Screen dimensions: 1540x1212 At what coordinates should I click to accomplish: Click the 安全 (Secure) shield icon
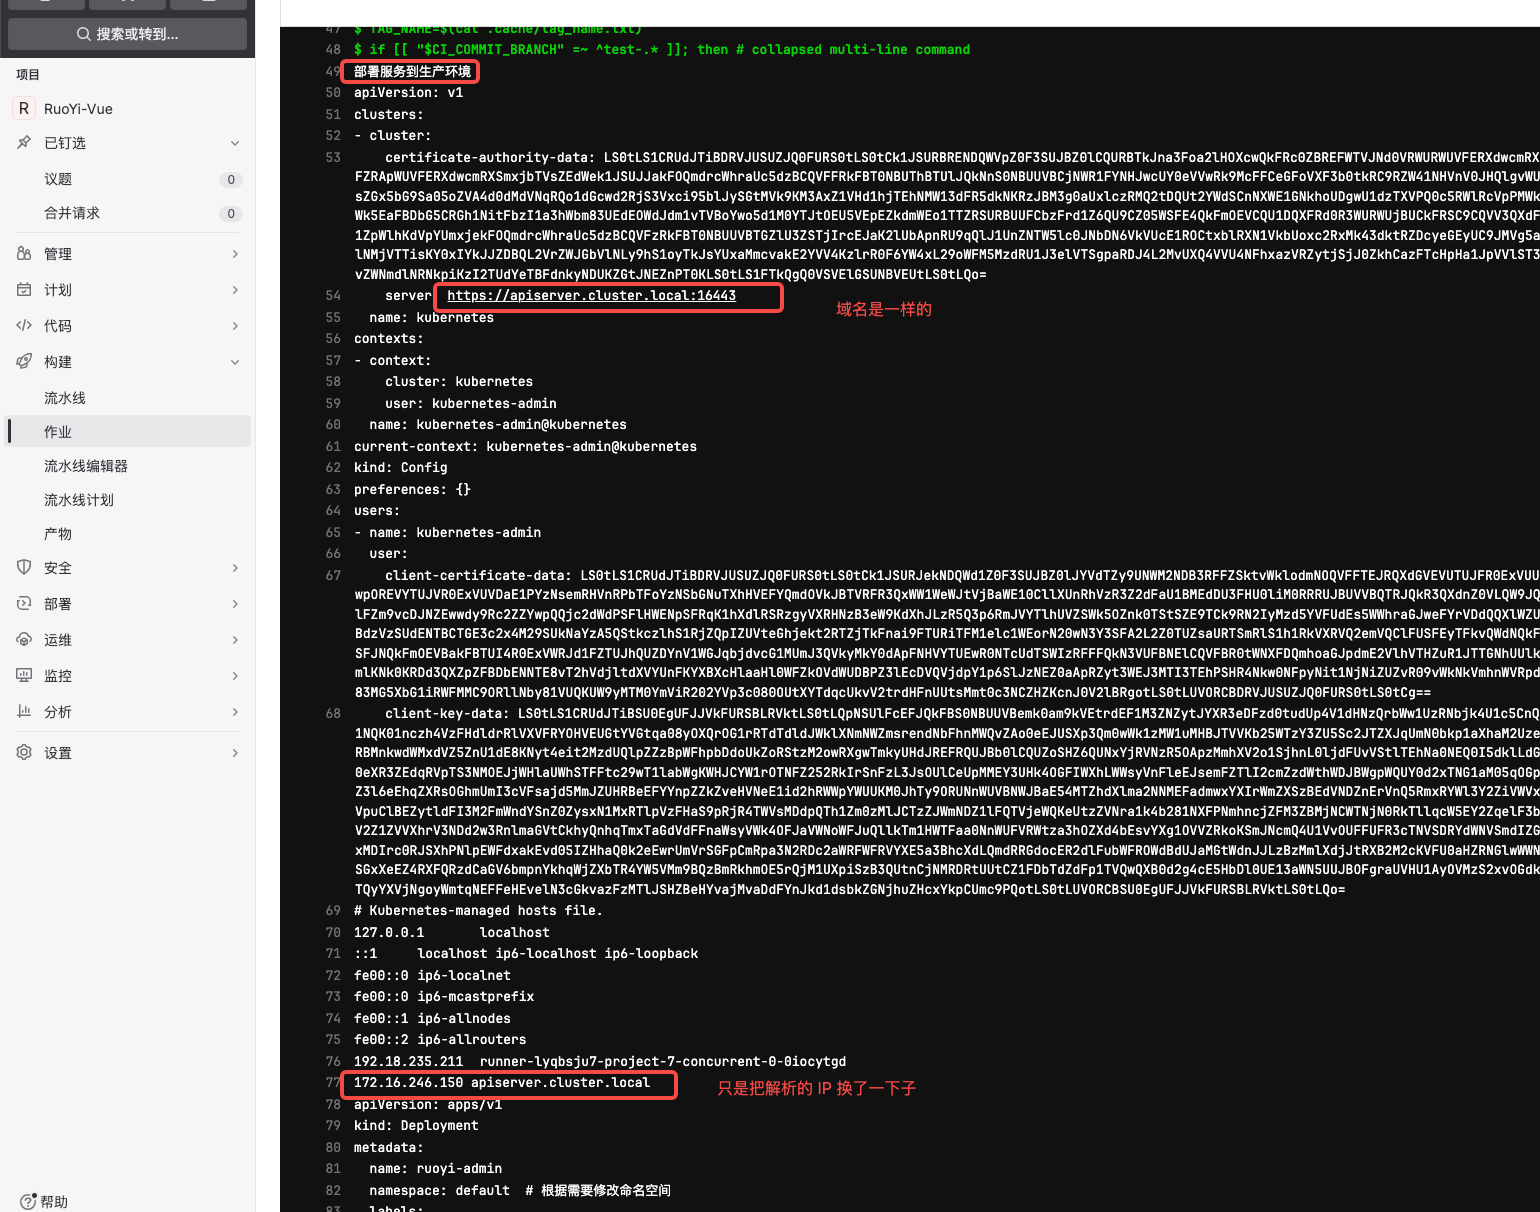click(x=24, y=568)
